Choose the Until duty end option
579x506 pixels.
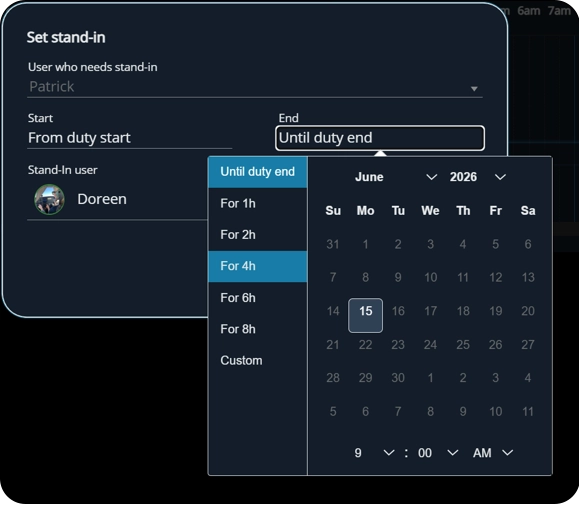pyautogui.click(x=258, y=172)
